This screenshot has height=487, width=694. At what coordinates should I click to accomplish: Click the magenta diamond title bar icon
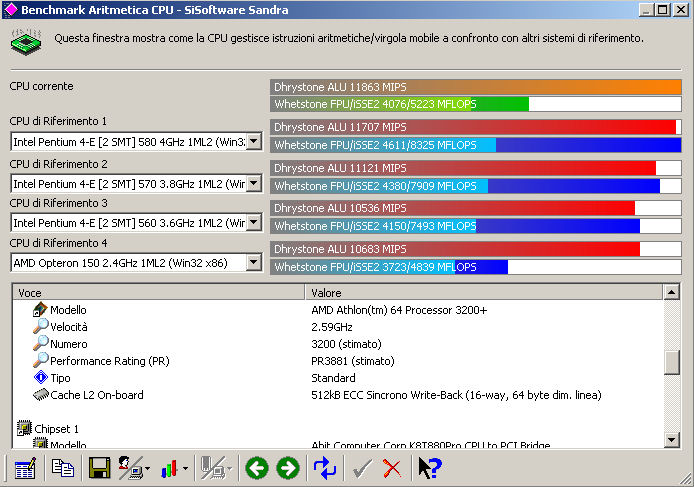point(10,10)
